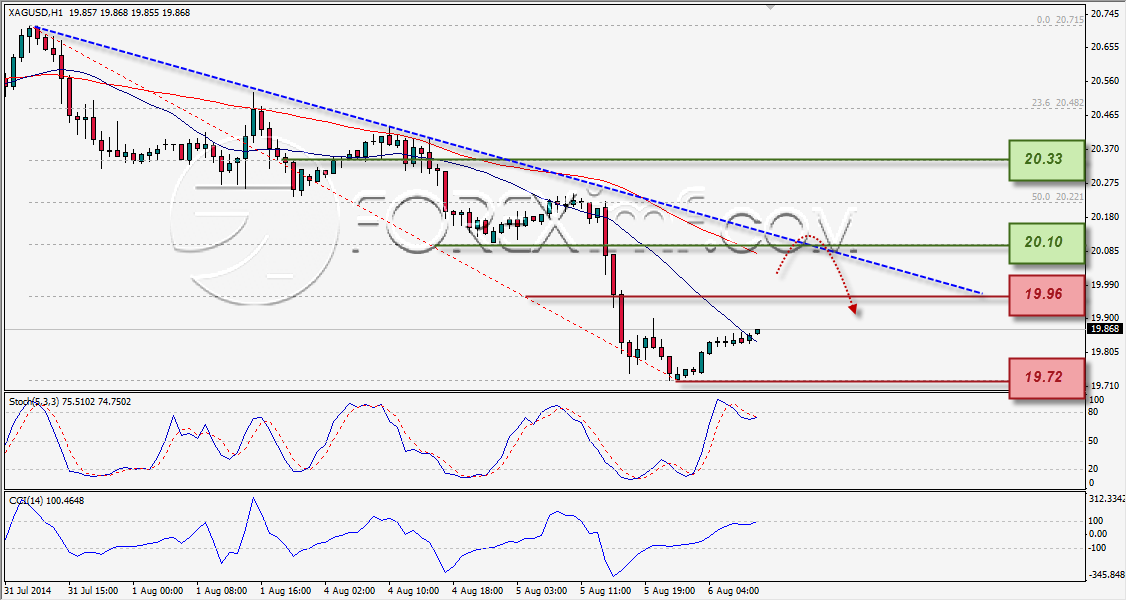Select the red 19.96 price label box
1127x601 pixels.
tap(1046, 295)
